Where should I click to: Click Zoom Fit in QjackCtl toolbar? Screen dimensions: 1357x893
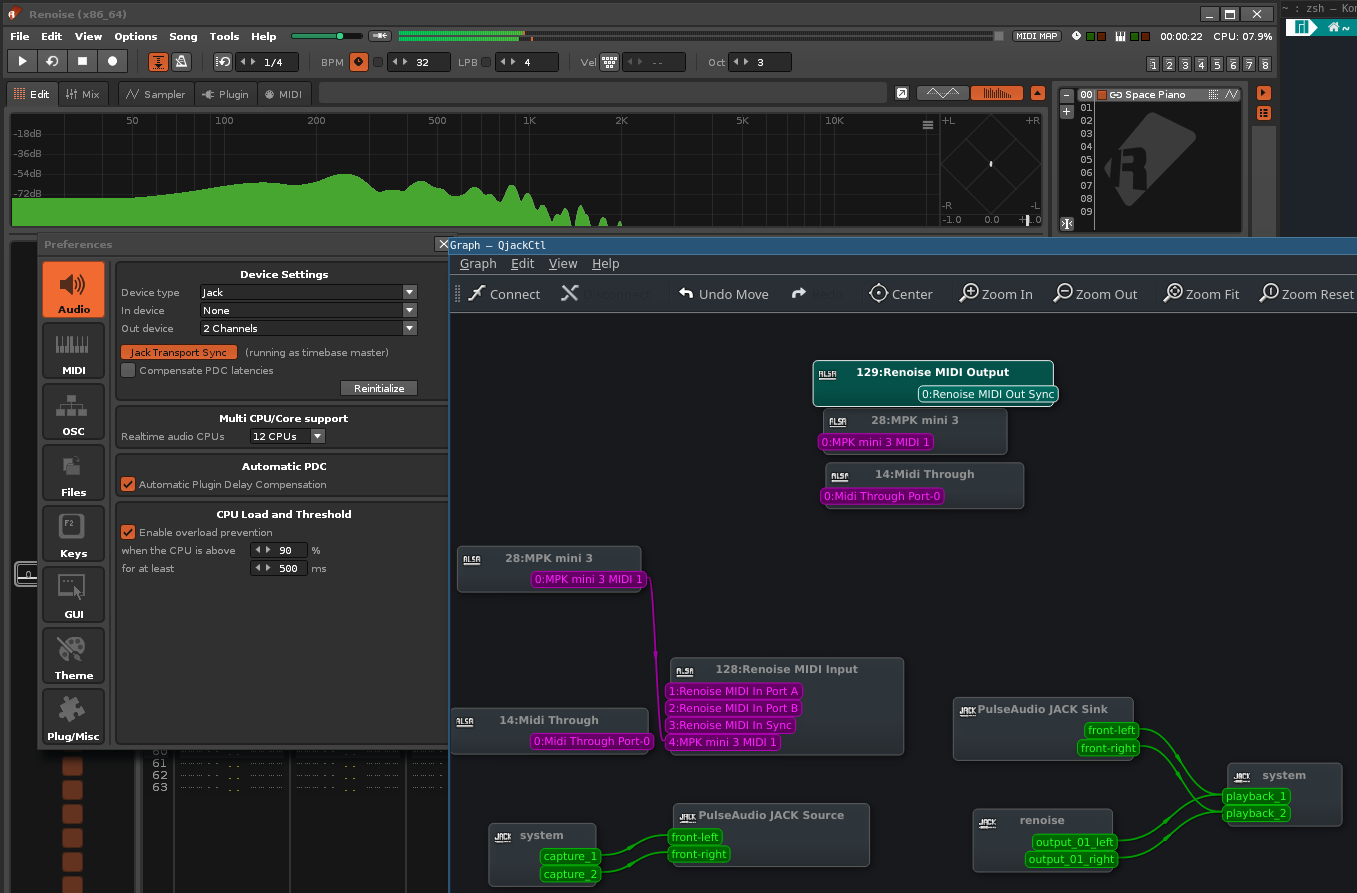(1202, 293)
